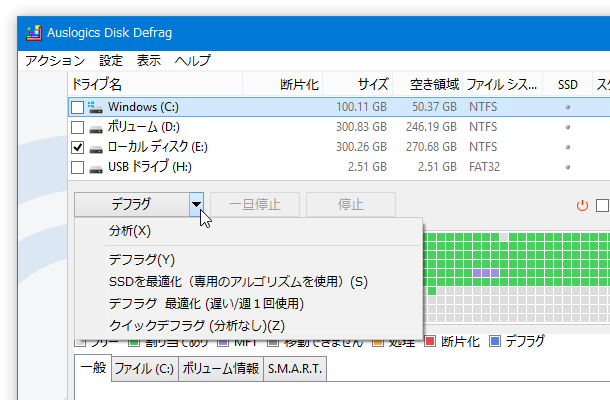Click the 50.37 GB free space cell
This screenshot has height=400, width=610.
point(434,107)
